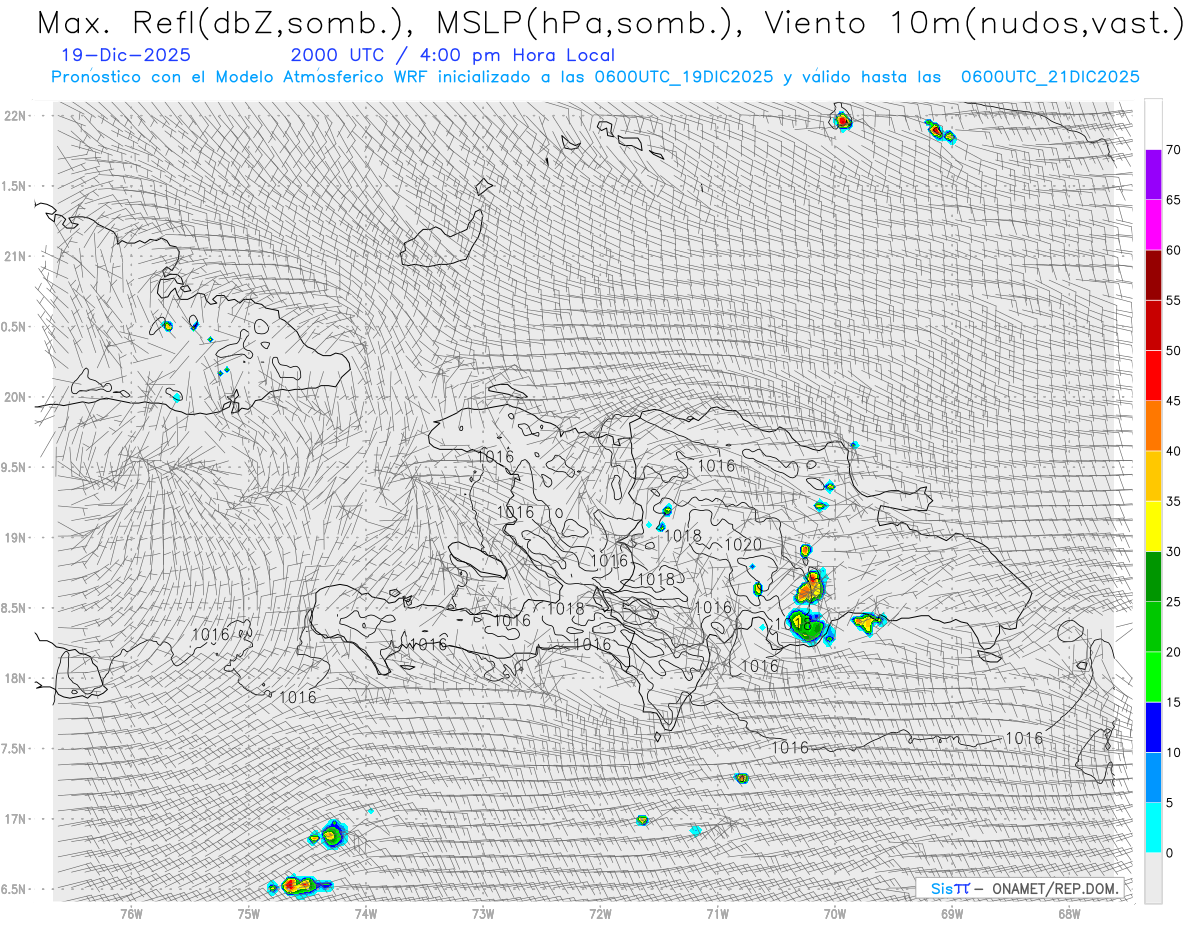Click the longitude axis label '71W'
Image resolution: width=1200 pixels, height=927 pixels.
[x=717, y=914]
